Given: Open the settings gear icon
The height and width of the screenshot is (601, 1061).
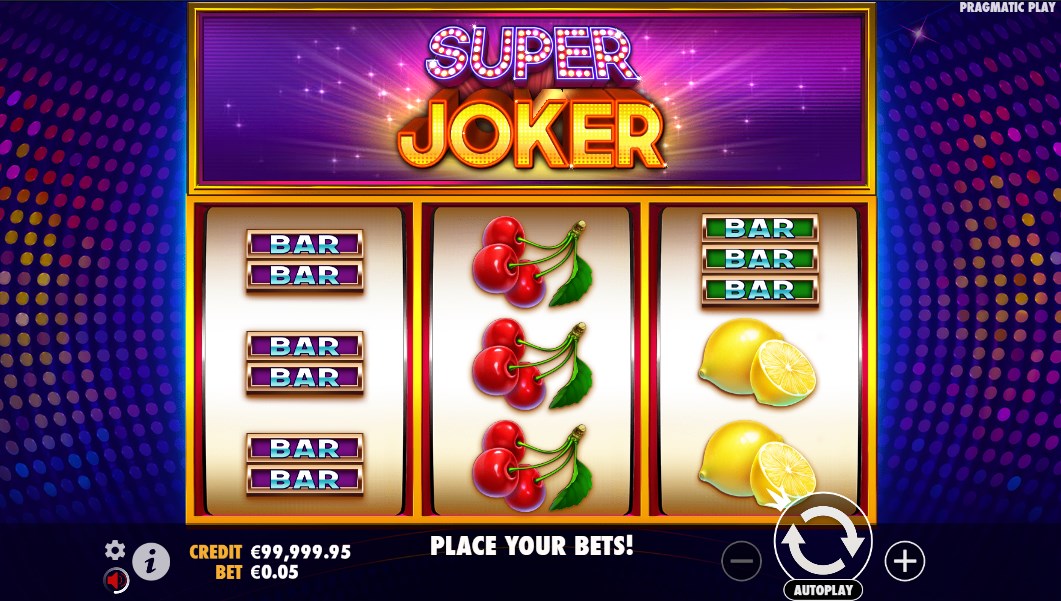Looking at the screenshot, I should (x=115, y=550).
